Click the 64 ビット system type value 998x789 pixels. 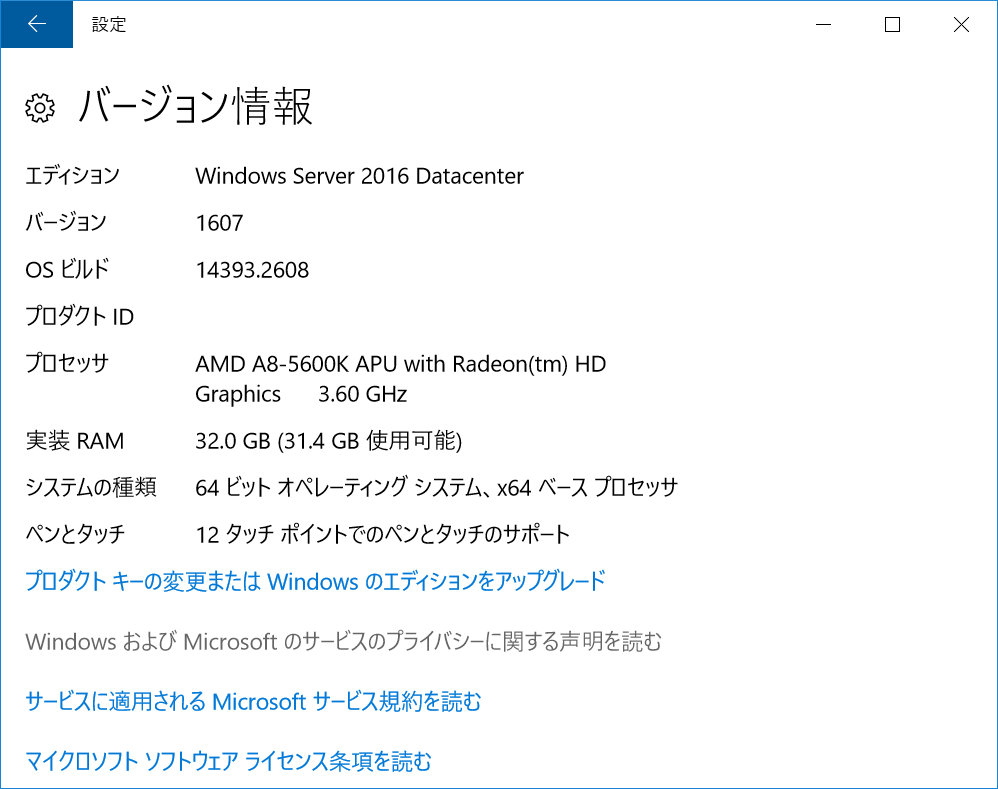pyautogui.click(x=437, y=487)
